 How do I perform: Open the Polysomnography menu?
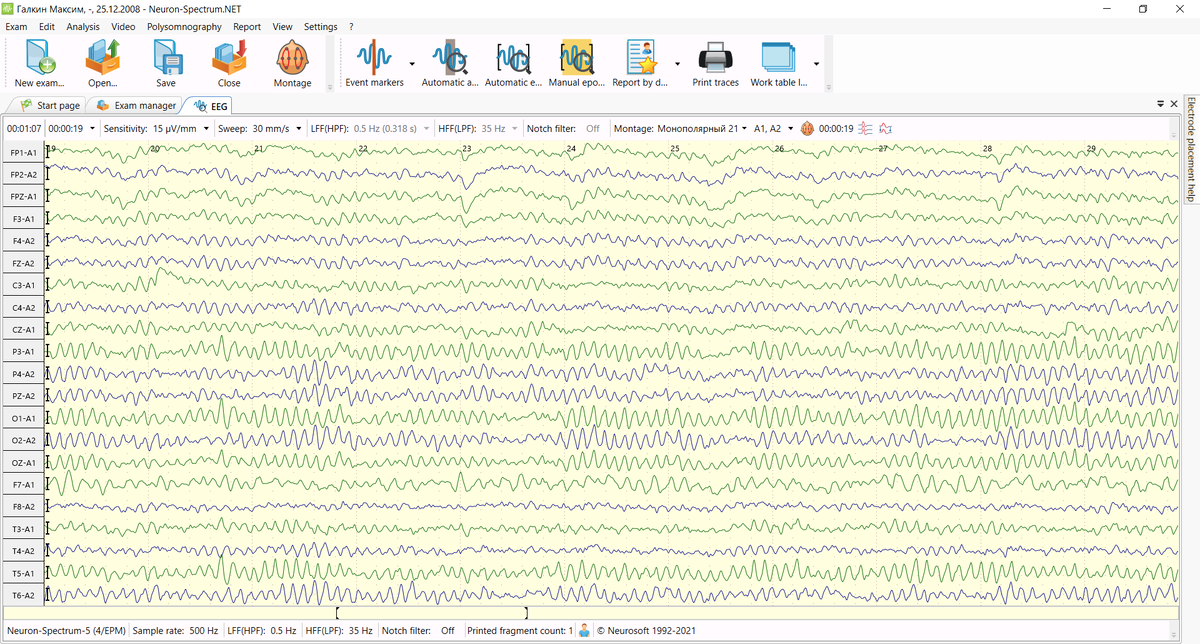[184, 27]
